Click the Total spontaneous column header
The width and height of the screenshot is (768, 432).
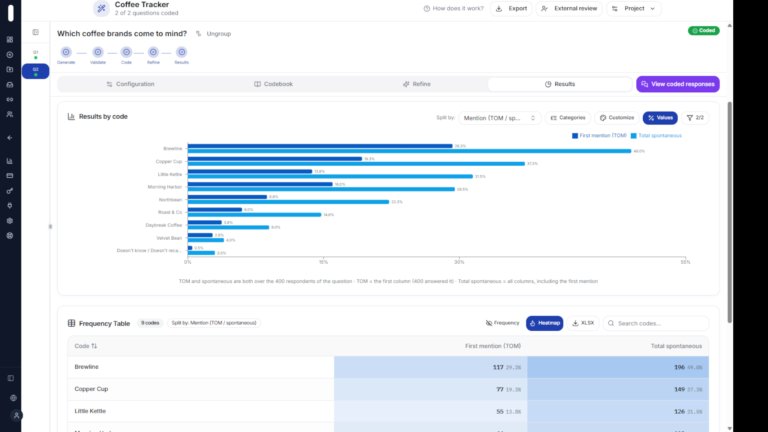pos(676,346)
